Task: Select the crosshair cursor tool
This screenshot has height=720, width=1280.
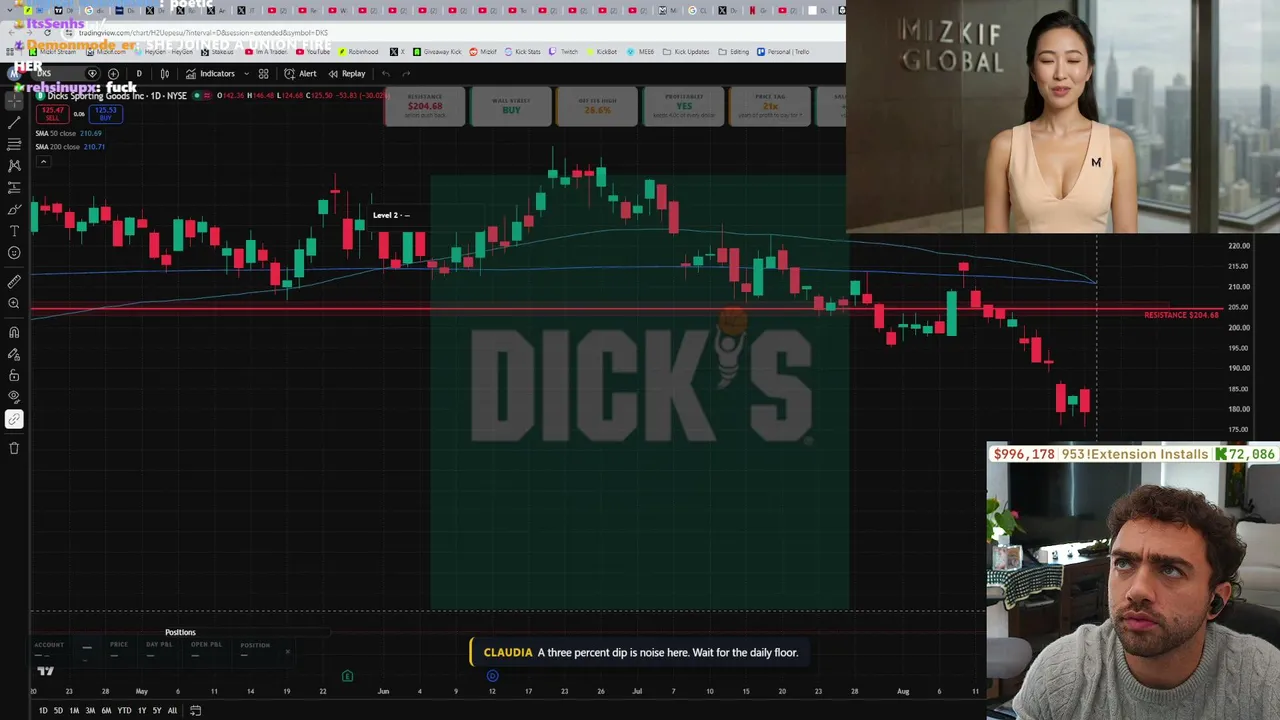Action: click(14, 101)
